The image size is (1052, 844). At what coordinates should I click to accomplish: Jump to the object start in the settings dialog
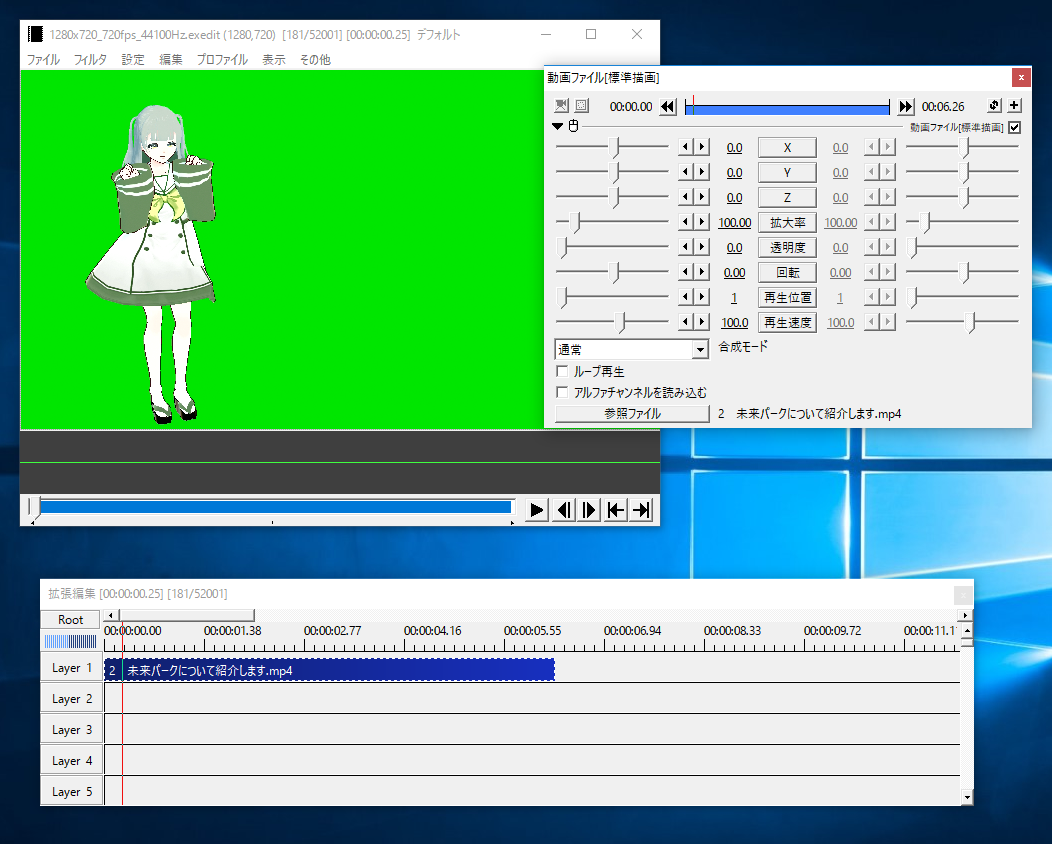(x=668, y=107)
